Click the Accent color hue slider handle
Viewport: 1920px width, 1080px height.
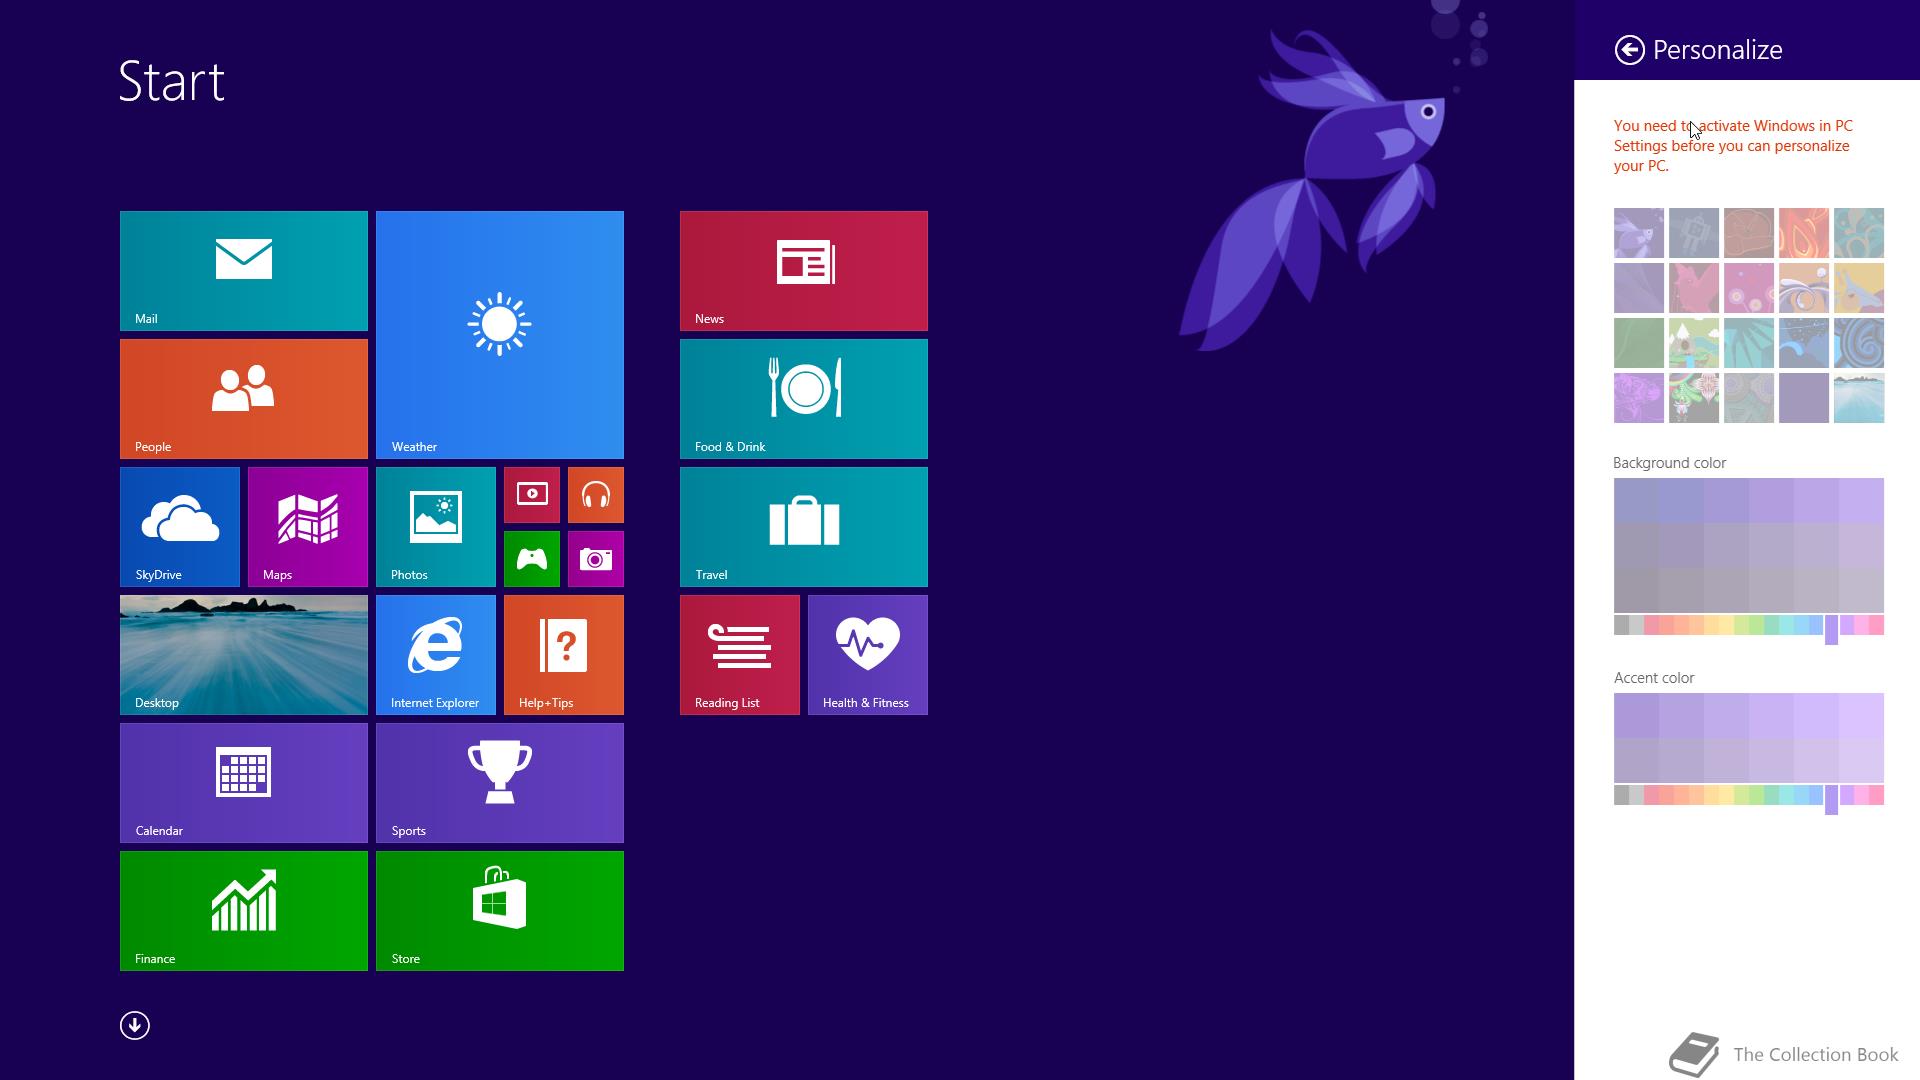coord(1831,799)
